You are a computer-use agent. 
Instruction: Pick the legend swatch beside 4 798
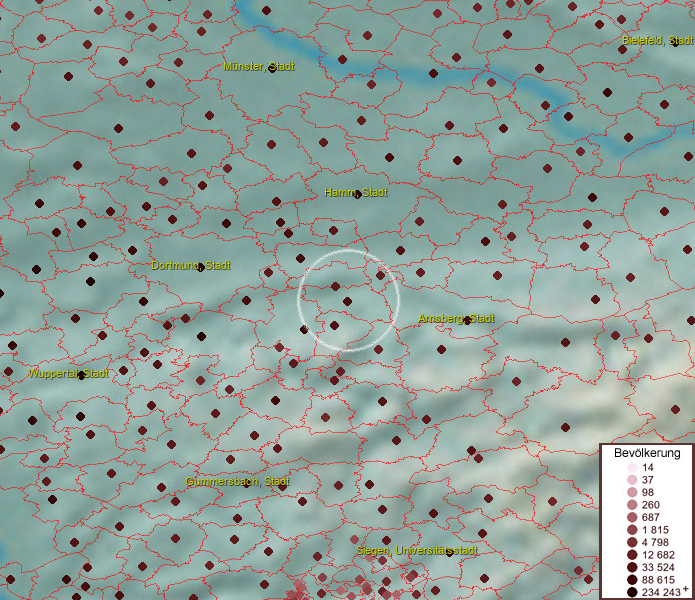(632, 542)
